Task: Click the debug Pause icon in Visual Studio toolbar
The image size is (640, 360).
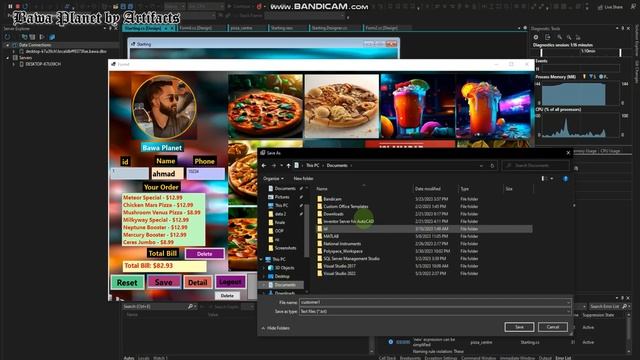Action: click(10, 7)
